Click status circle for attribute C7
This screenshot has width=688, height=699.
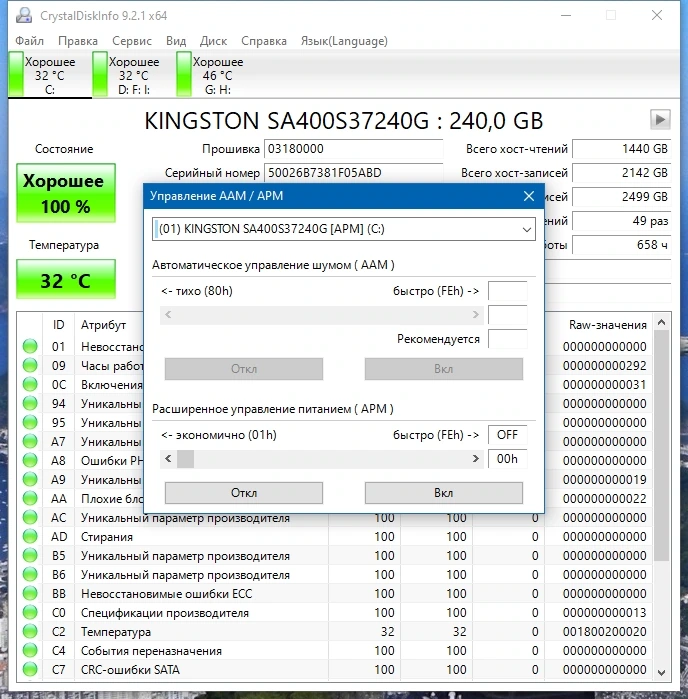pyautogui.click(x=30, y=670)
